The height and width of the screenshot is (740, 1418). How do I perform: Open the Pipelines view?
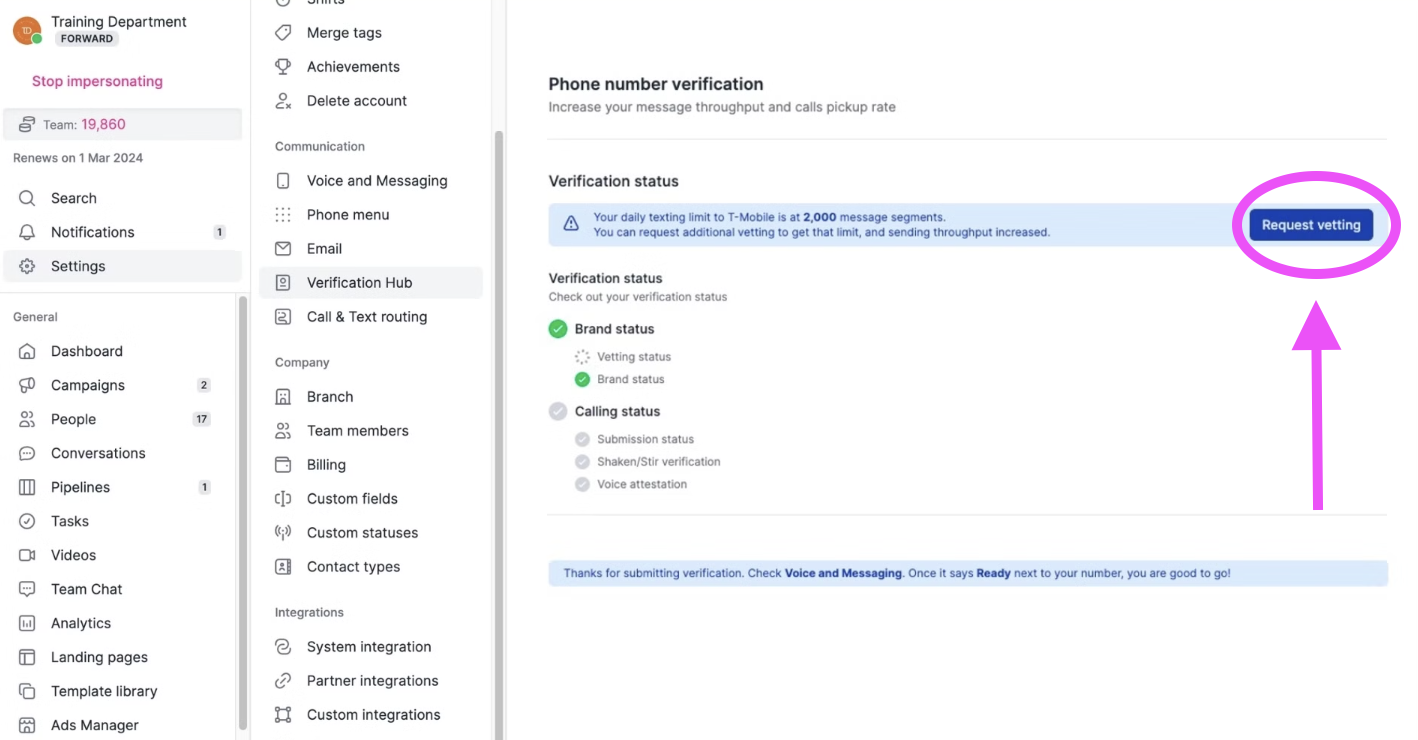(x=79, y=487)
